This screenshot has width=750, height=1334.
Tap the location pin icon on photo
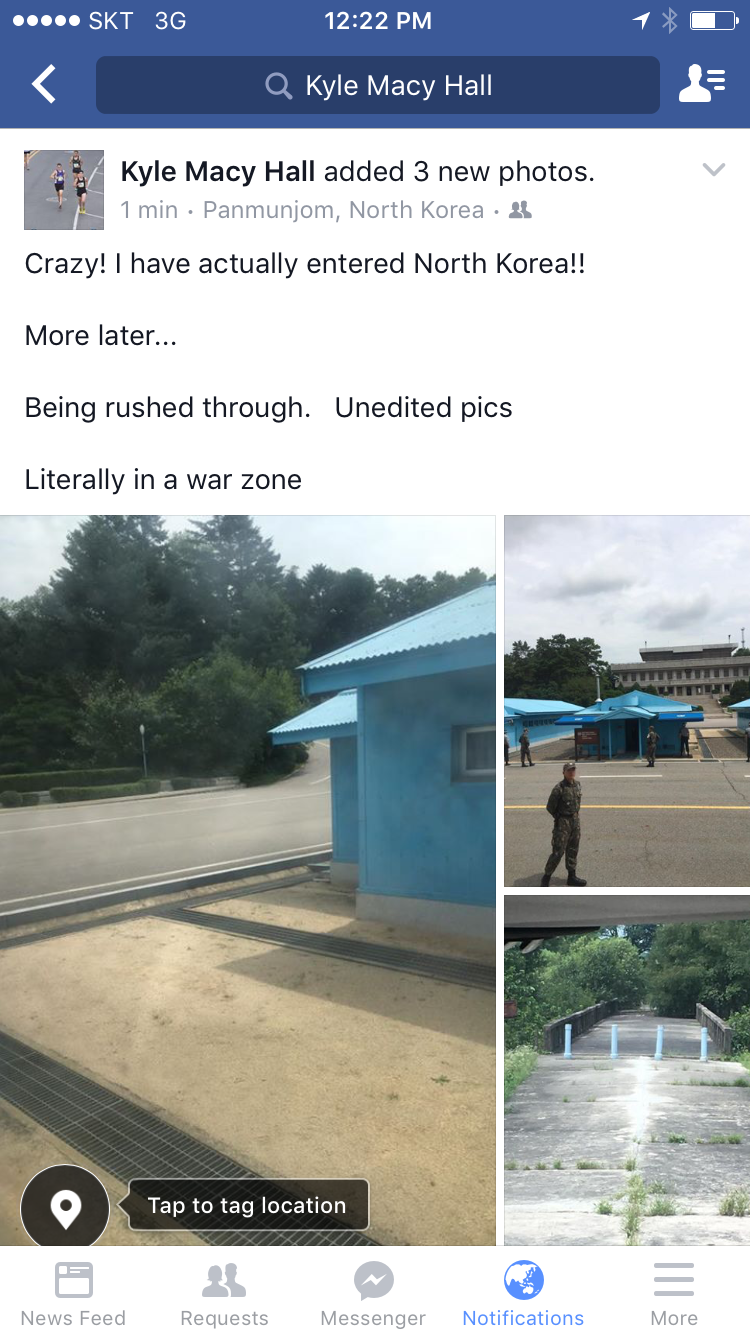65,1209
